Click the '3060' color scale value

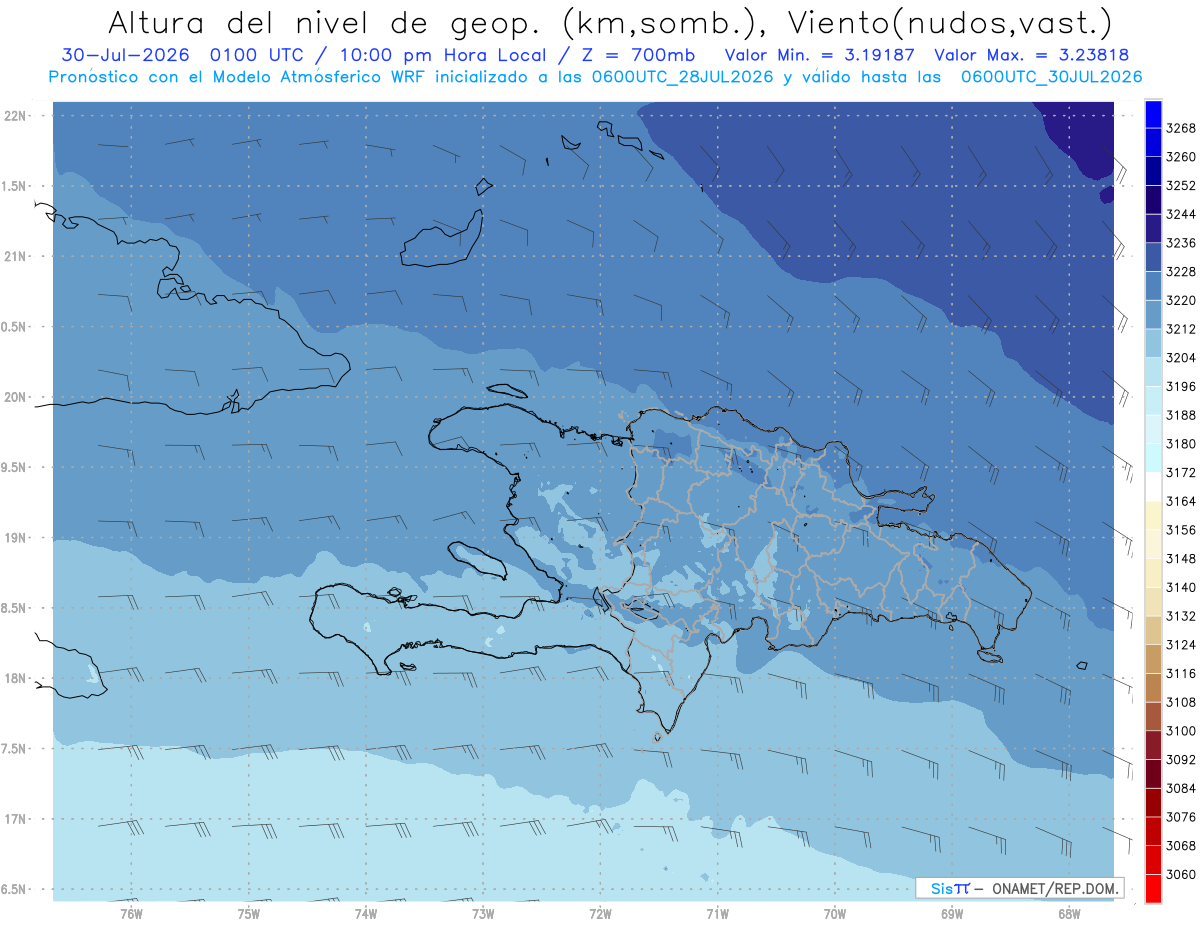pos(1181,875)
